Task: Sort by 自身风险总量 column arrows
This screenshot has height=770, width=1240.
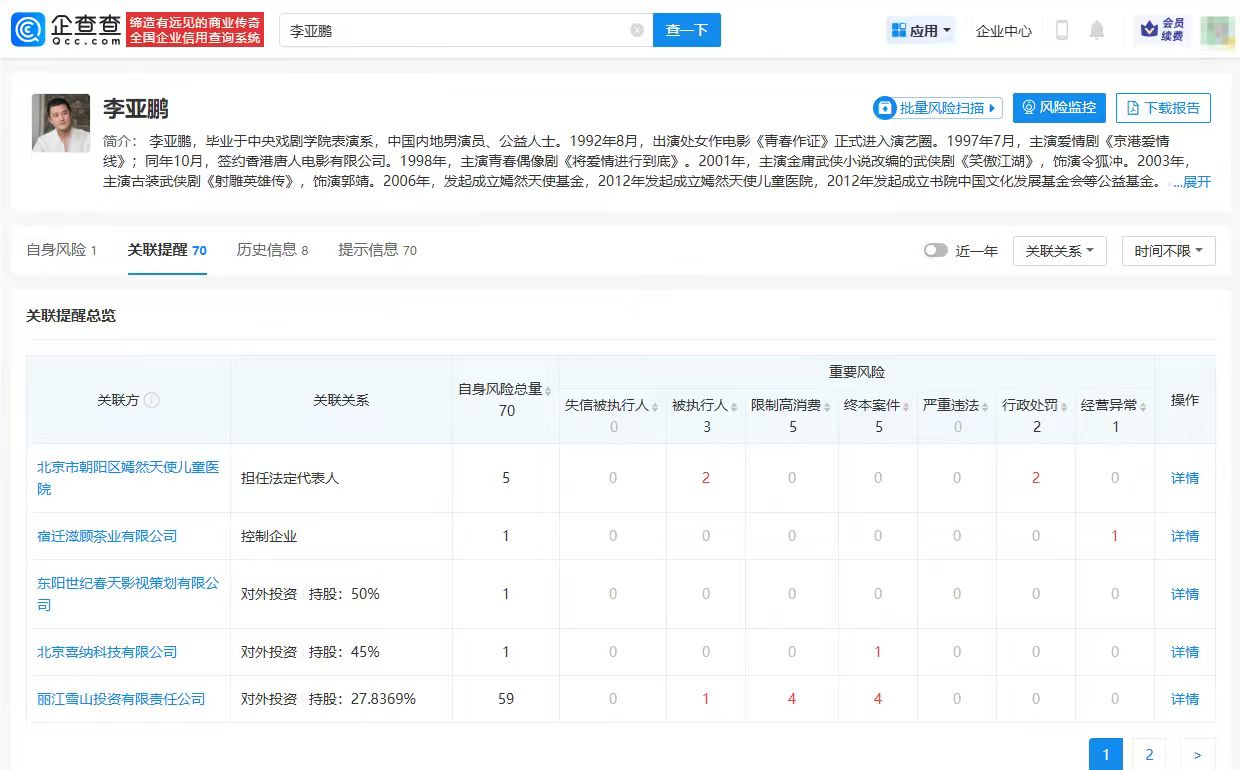Action: [x=549, y=390]
